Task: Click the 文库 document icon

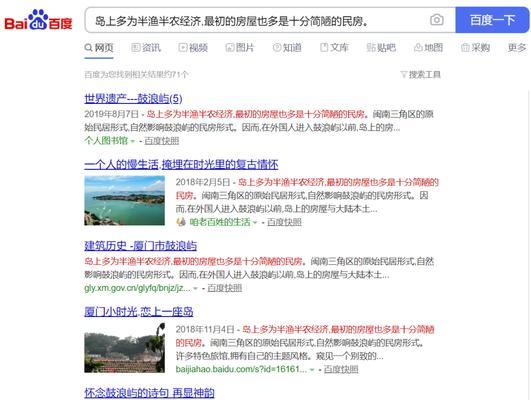Action: click(324, 48)
